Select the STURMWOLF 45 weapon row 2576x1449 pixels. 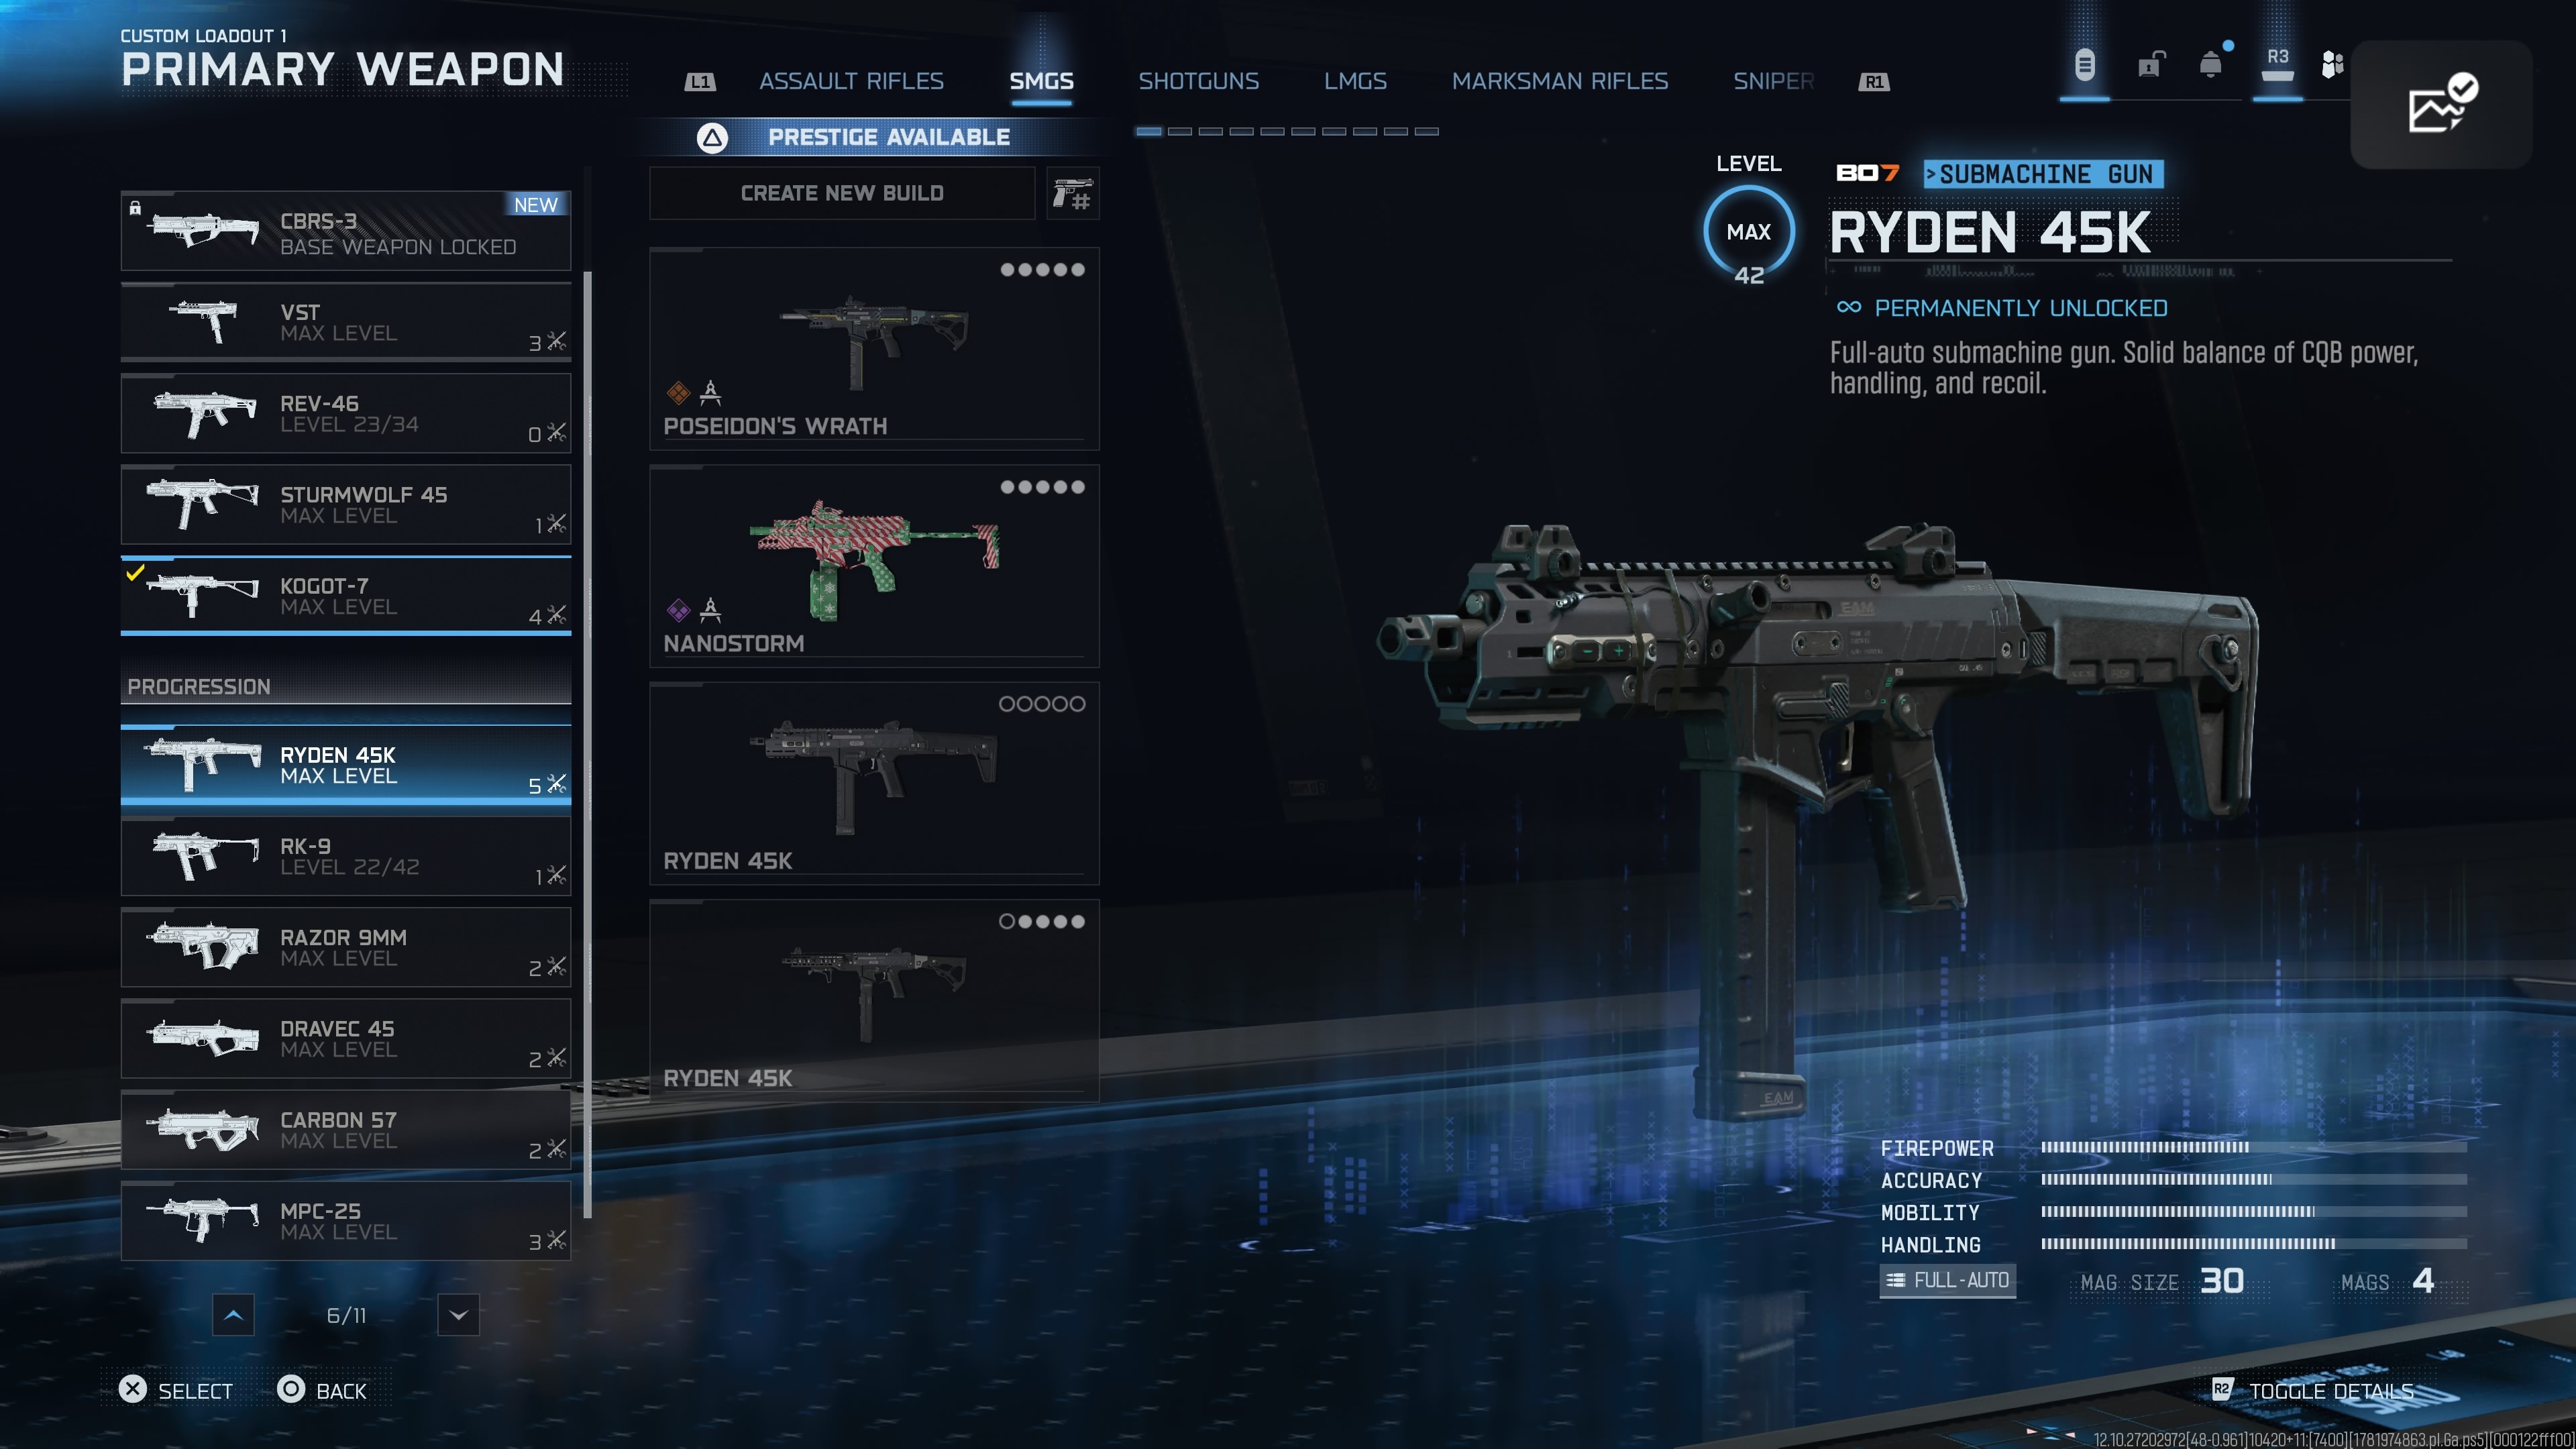[346, 505]
